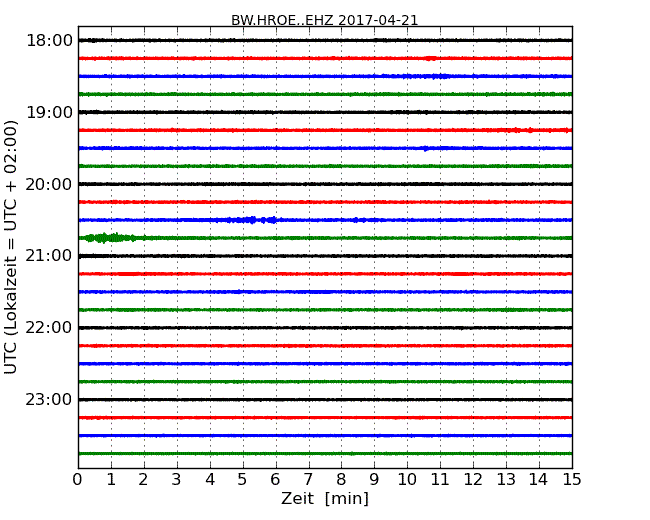Screen dimensions: 650x520
Task: Click the x-axis tick label 15
Action: pyautogui.click(x=572, y=480)
